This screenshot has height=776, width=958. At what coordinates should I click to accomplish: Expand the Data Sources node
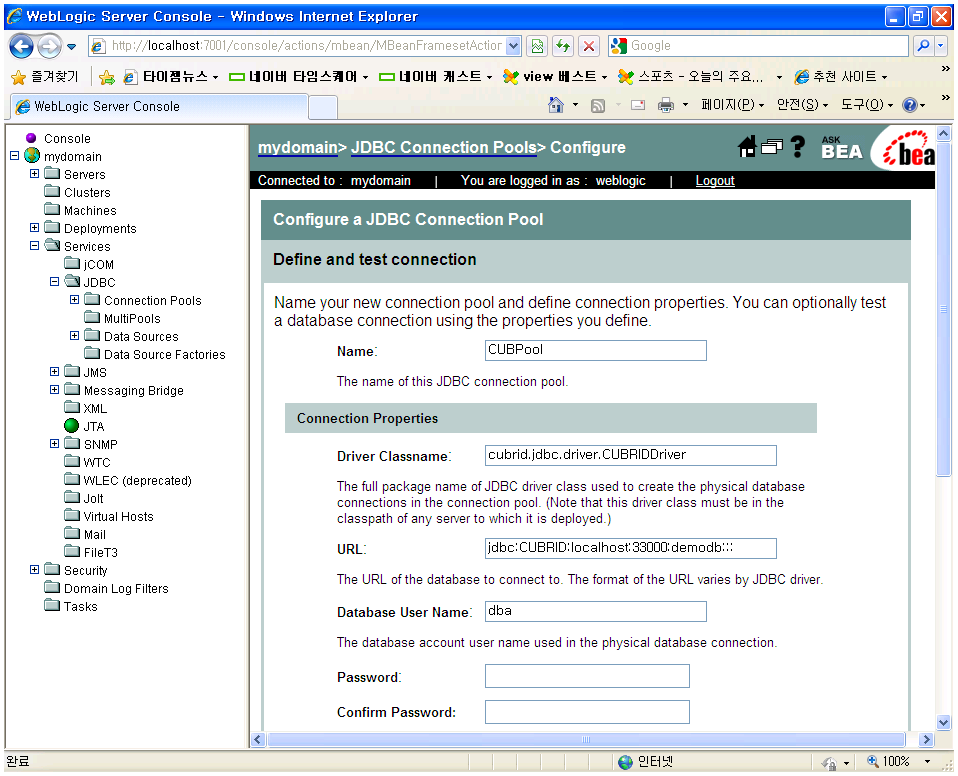[x=75, y=335]
